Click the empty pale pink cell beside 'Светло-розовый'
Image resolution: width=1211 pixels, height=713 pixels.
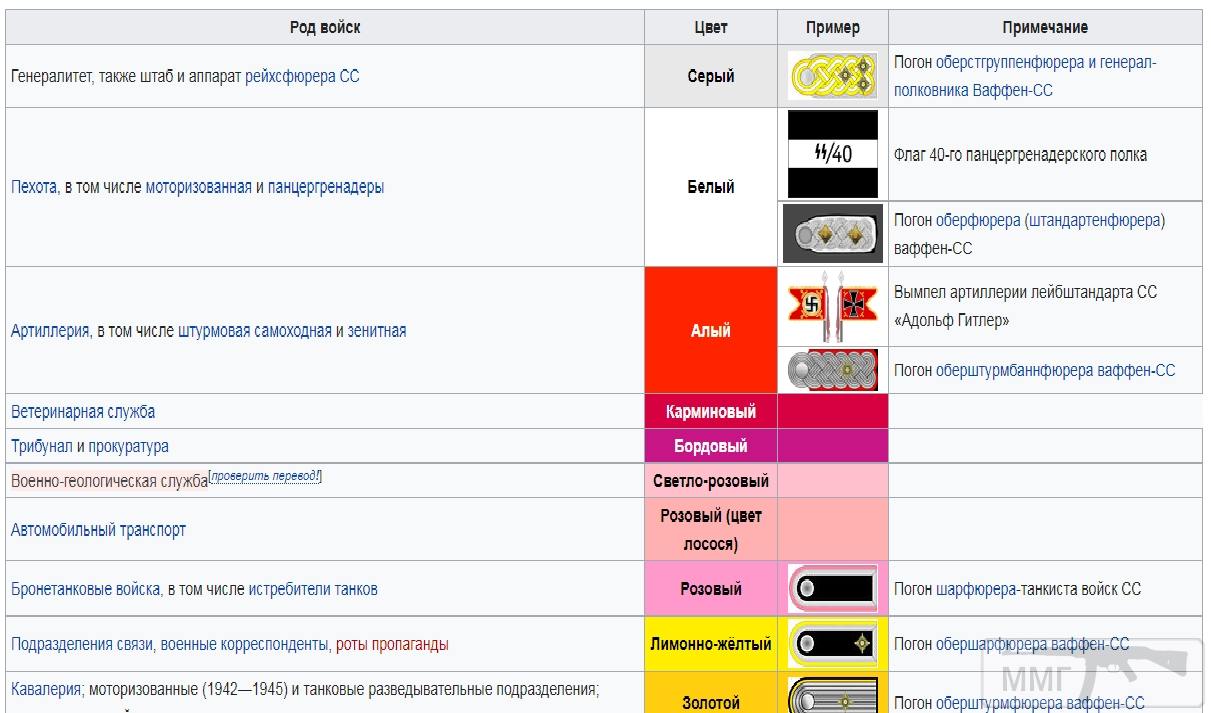pos(832,481)
